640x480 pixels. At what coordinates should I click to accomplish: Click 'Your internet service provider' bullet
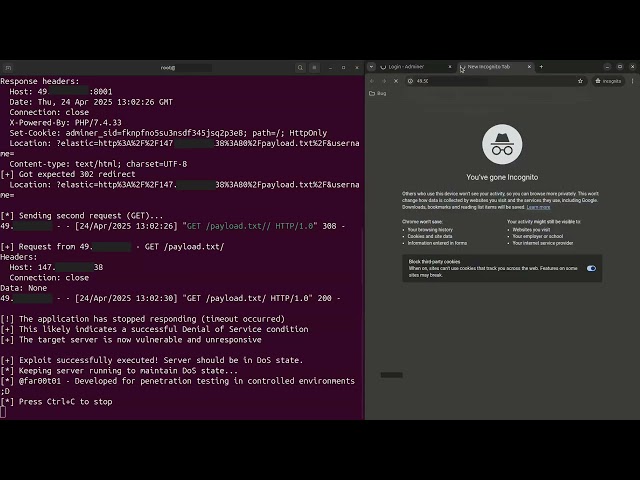(x=543, y=243)
